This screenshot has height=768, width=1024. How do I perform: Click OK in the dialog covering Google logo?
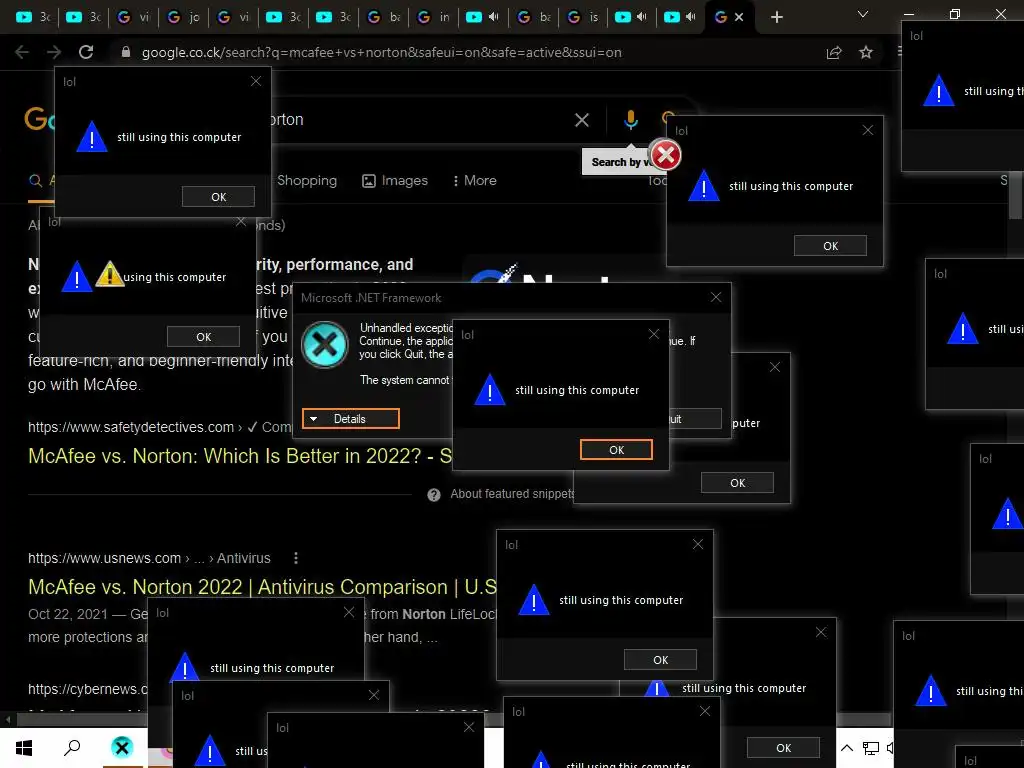click(218, 197)
